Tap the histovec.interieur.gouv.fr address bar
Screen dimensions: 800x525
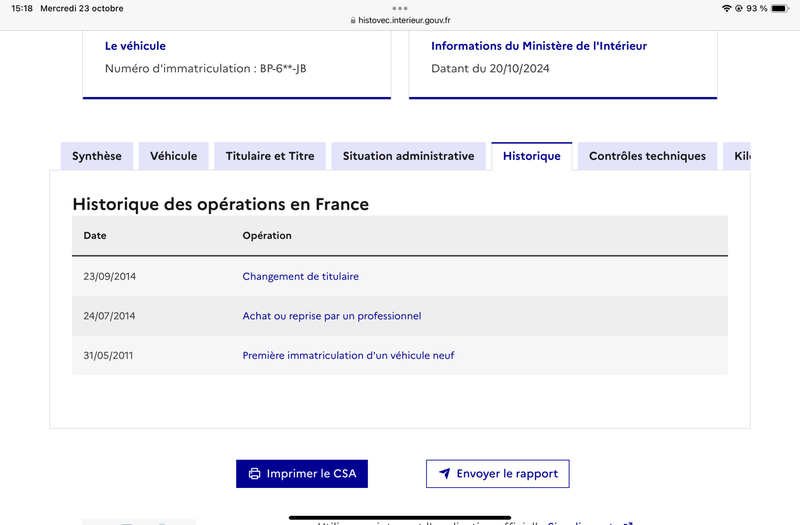point(400,20)
